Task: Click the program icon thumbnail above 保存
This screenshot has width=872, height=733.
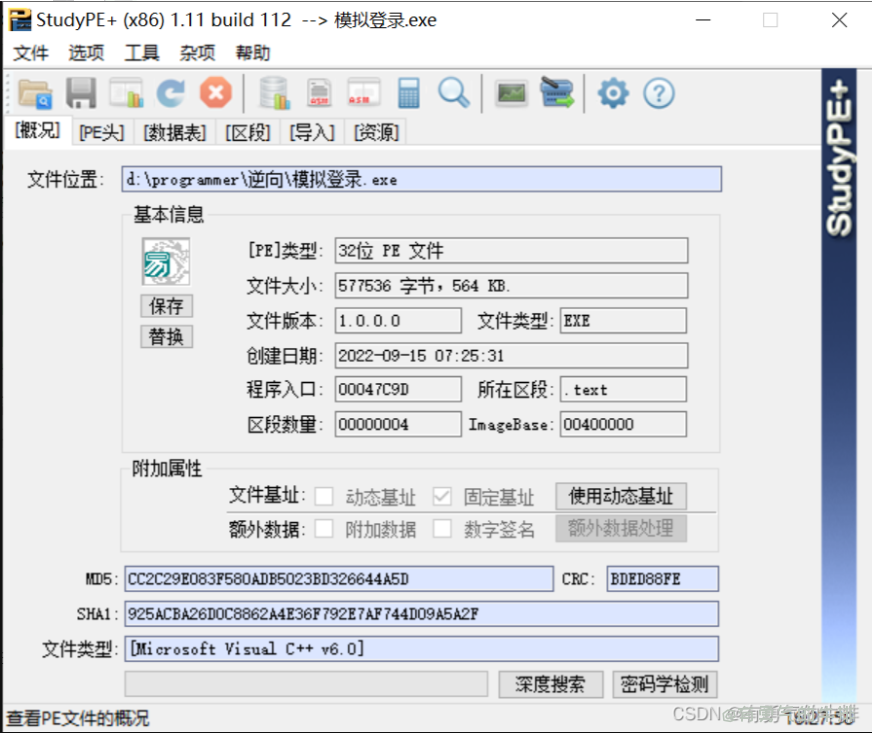Action: tap(166, 262)
